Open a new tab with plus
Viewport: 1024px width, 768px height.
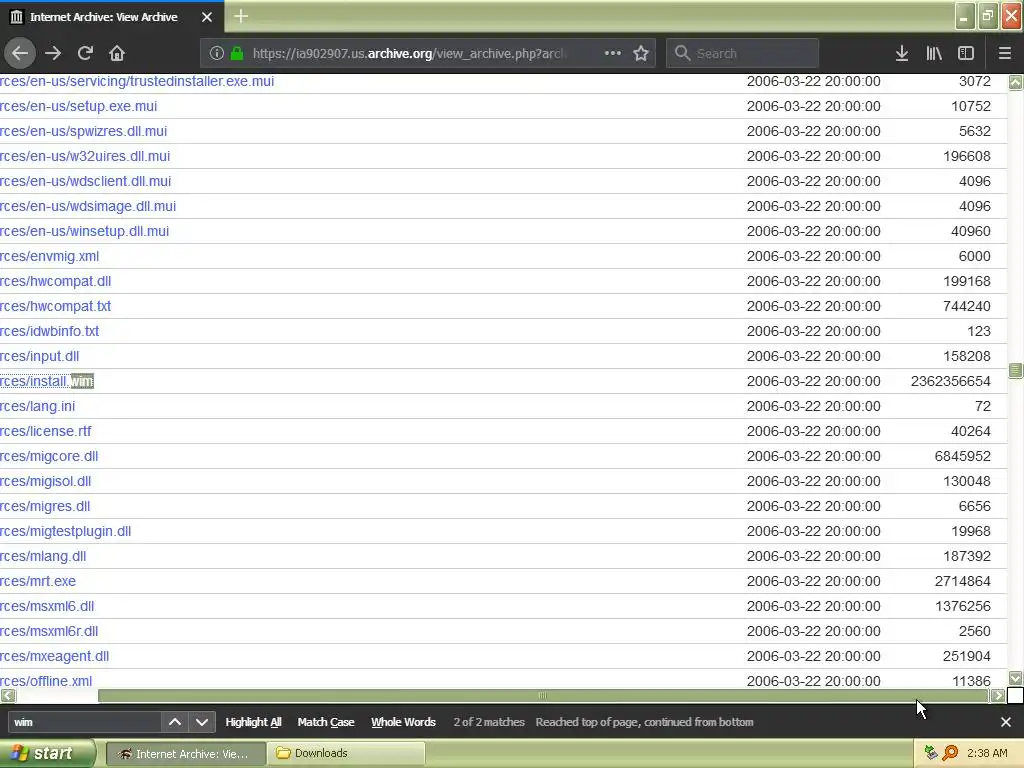(x=241, y=16)
